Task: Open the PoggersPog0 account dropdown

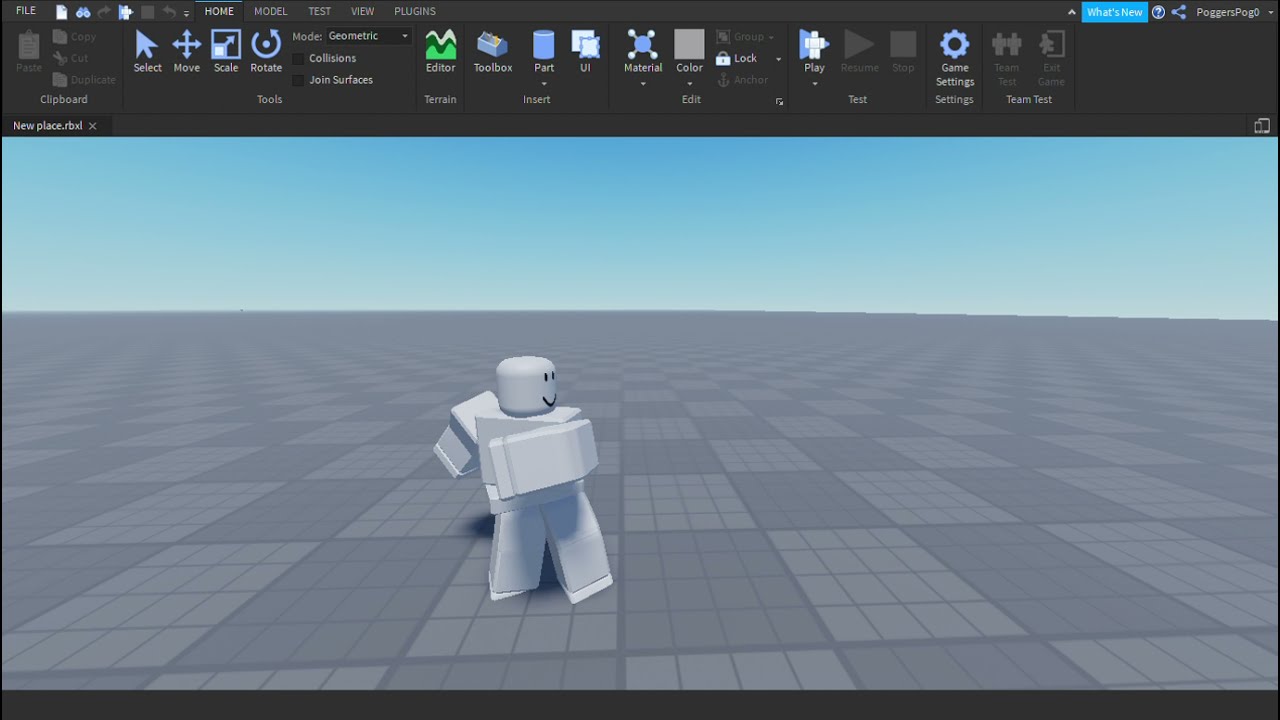Action: pyautogui.click(x=1234, y=12)
